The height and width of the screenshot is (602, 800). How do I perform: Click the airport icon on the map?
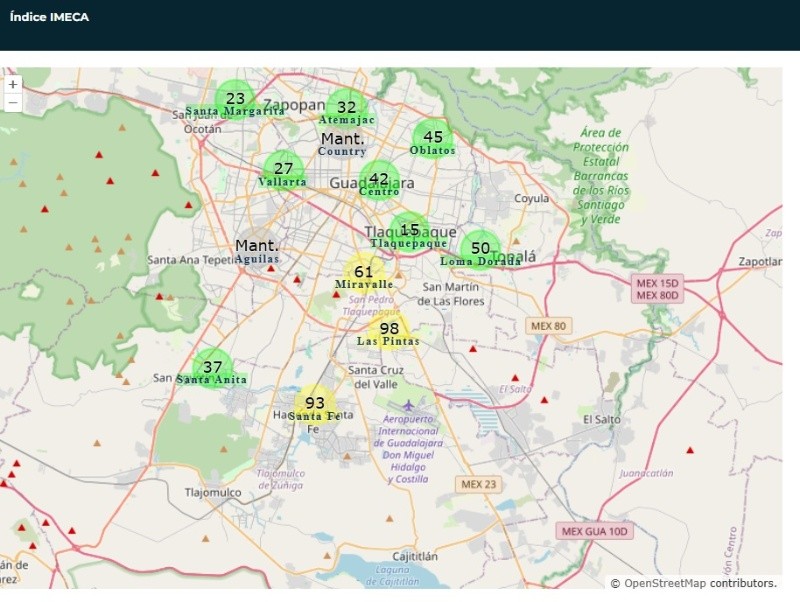point(407,404)
